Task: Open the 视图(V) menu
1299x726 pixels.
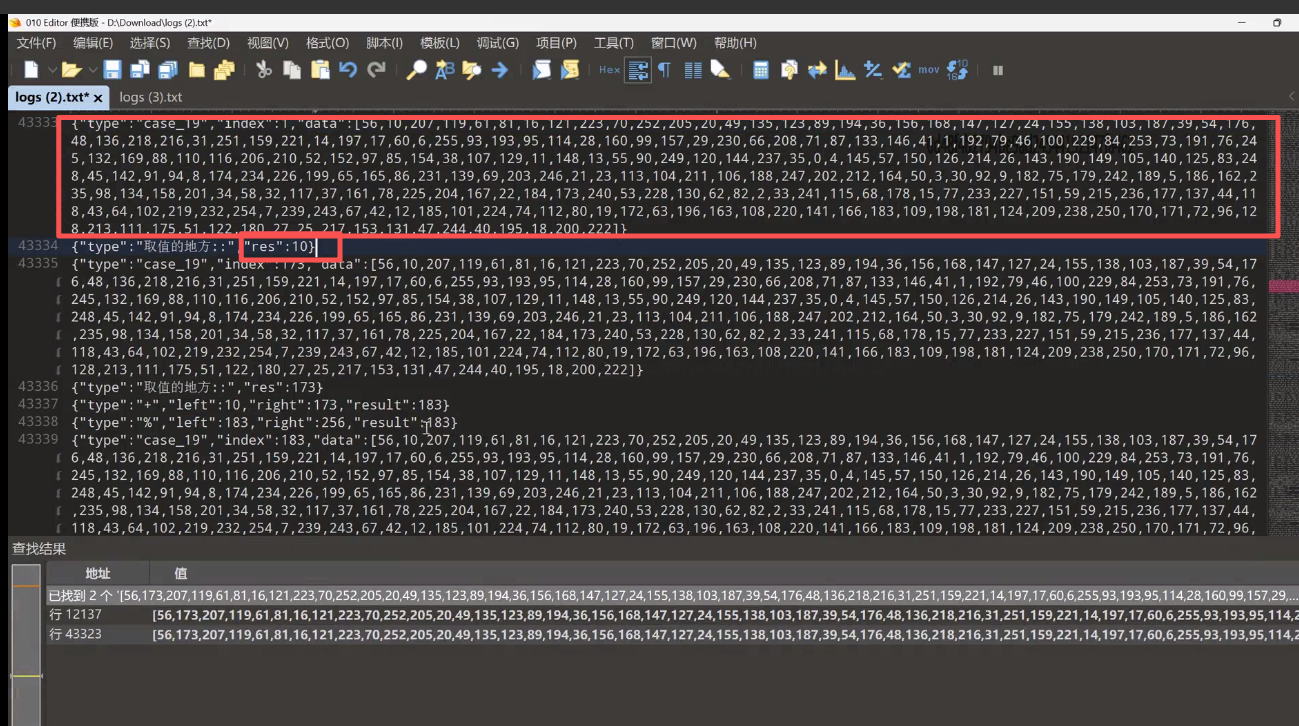Action: click(x=267, y=43)
